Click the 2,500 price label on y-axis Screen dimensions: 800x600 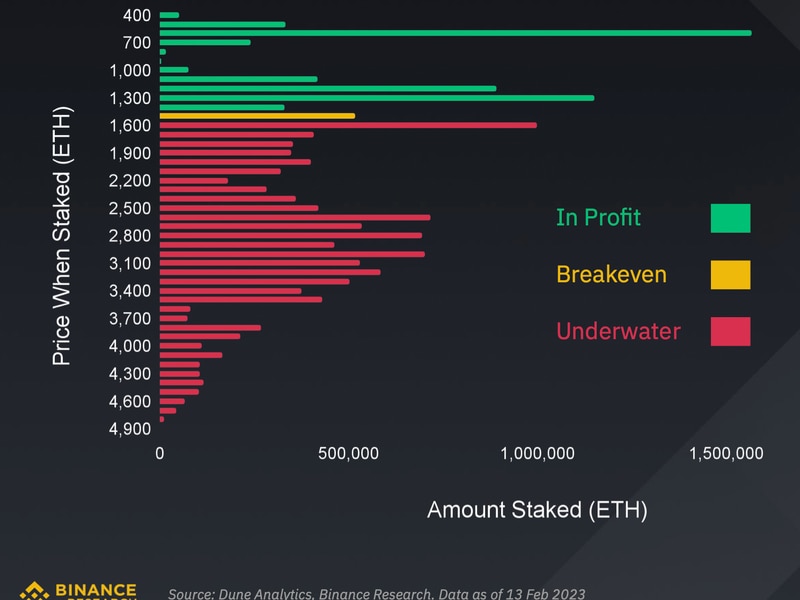pyautogui.click(x=131, y=208)
